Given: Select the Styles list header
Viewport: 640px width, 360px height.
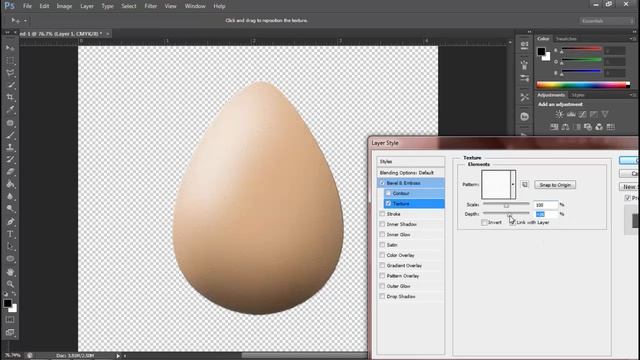Looking at the screenshot, I should click(x=411, y=162).
